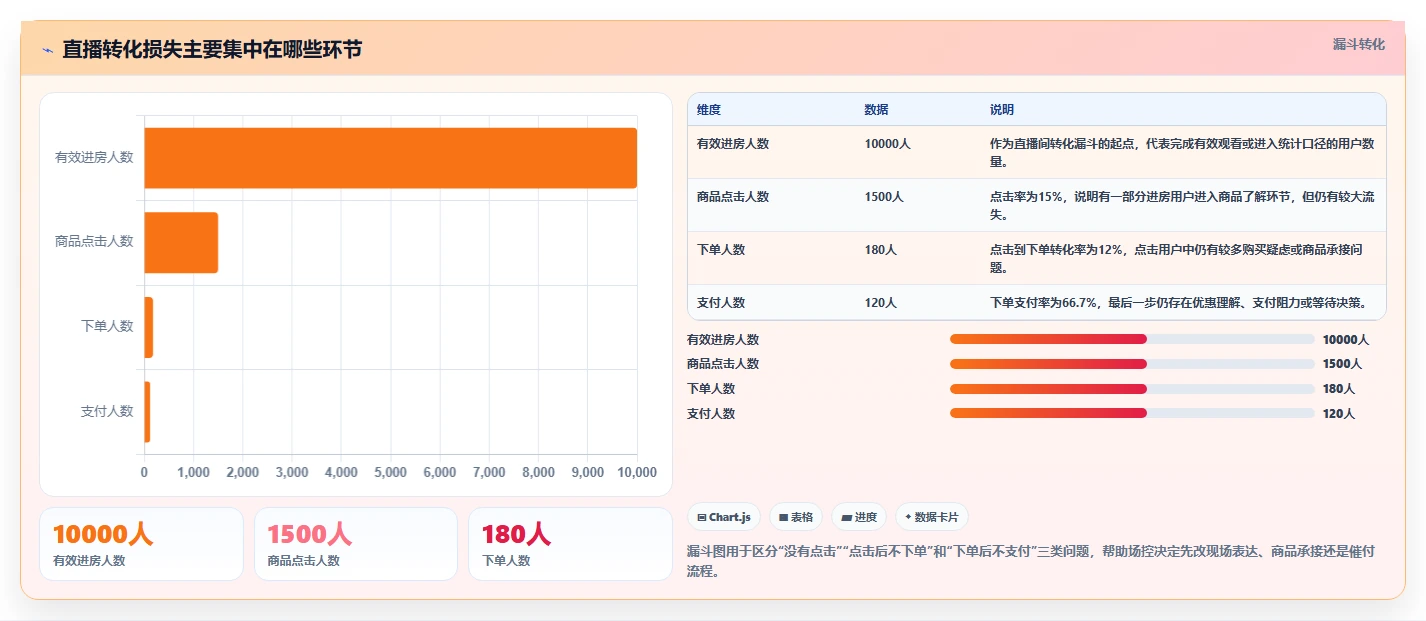Click the orange 10000人 data card
The image size is (1426, 621).
coord(141,544)
